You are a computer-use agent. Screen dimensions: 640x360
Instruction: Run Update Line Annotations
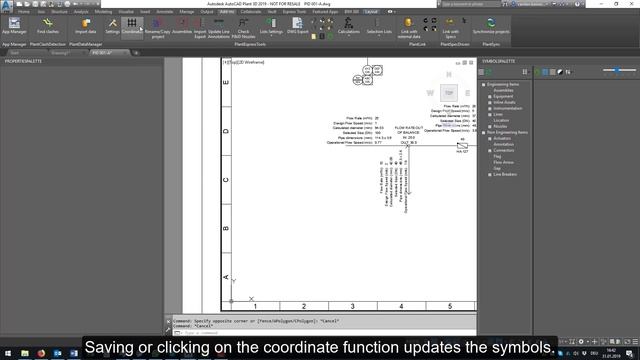point(219,28)
